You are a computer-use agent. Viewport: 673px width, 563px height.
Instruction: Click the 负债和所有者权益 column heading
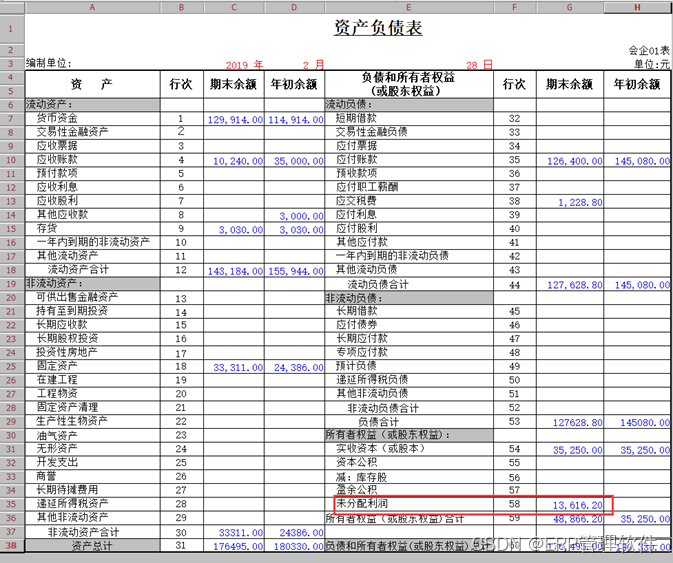click(408, 84)
